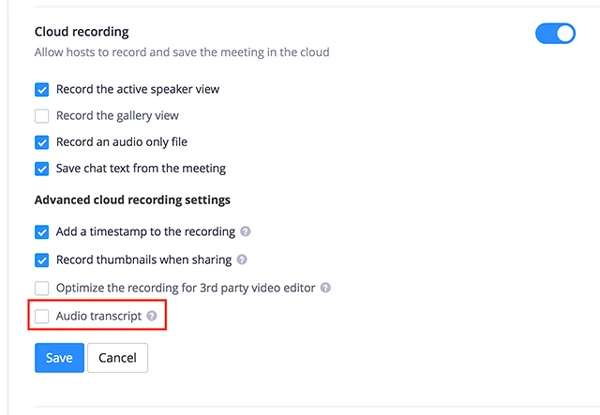Viewport: 600px width, 415px height.
Task: Enable the Audio transcript checkbox
Action: 42,317
